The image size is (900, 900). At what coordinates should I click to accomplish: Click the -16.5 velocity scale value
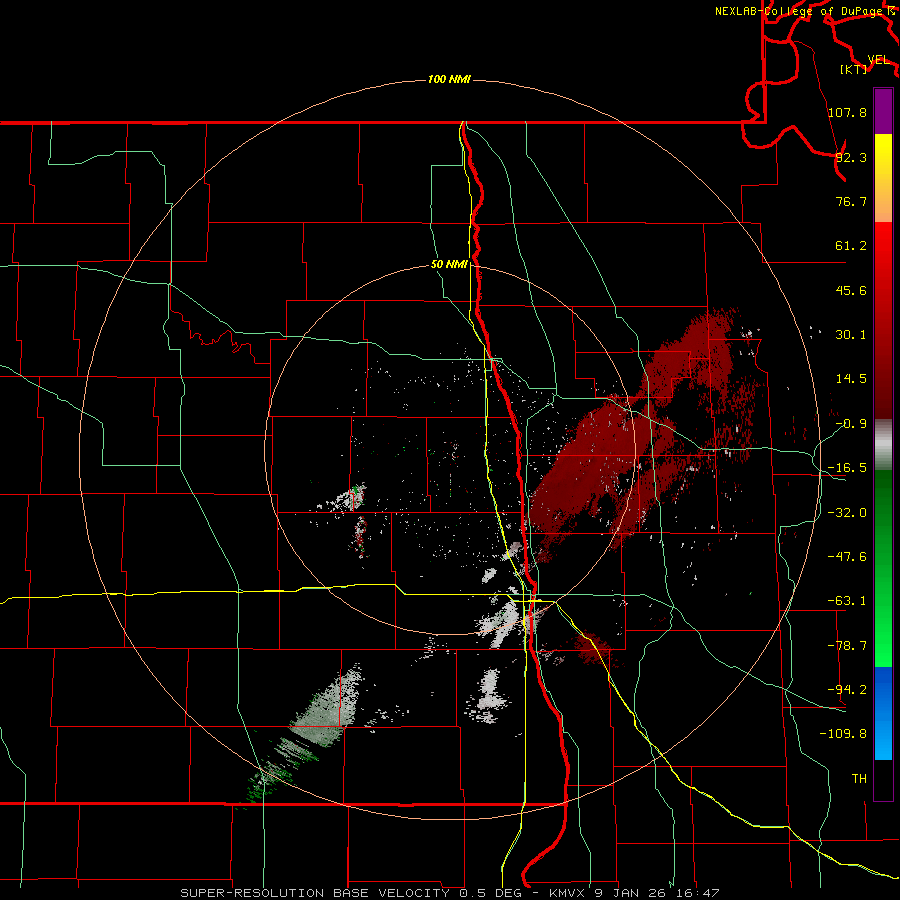[847, 468]
